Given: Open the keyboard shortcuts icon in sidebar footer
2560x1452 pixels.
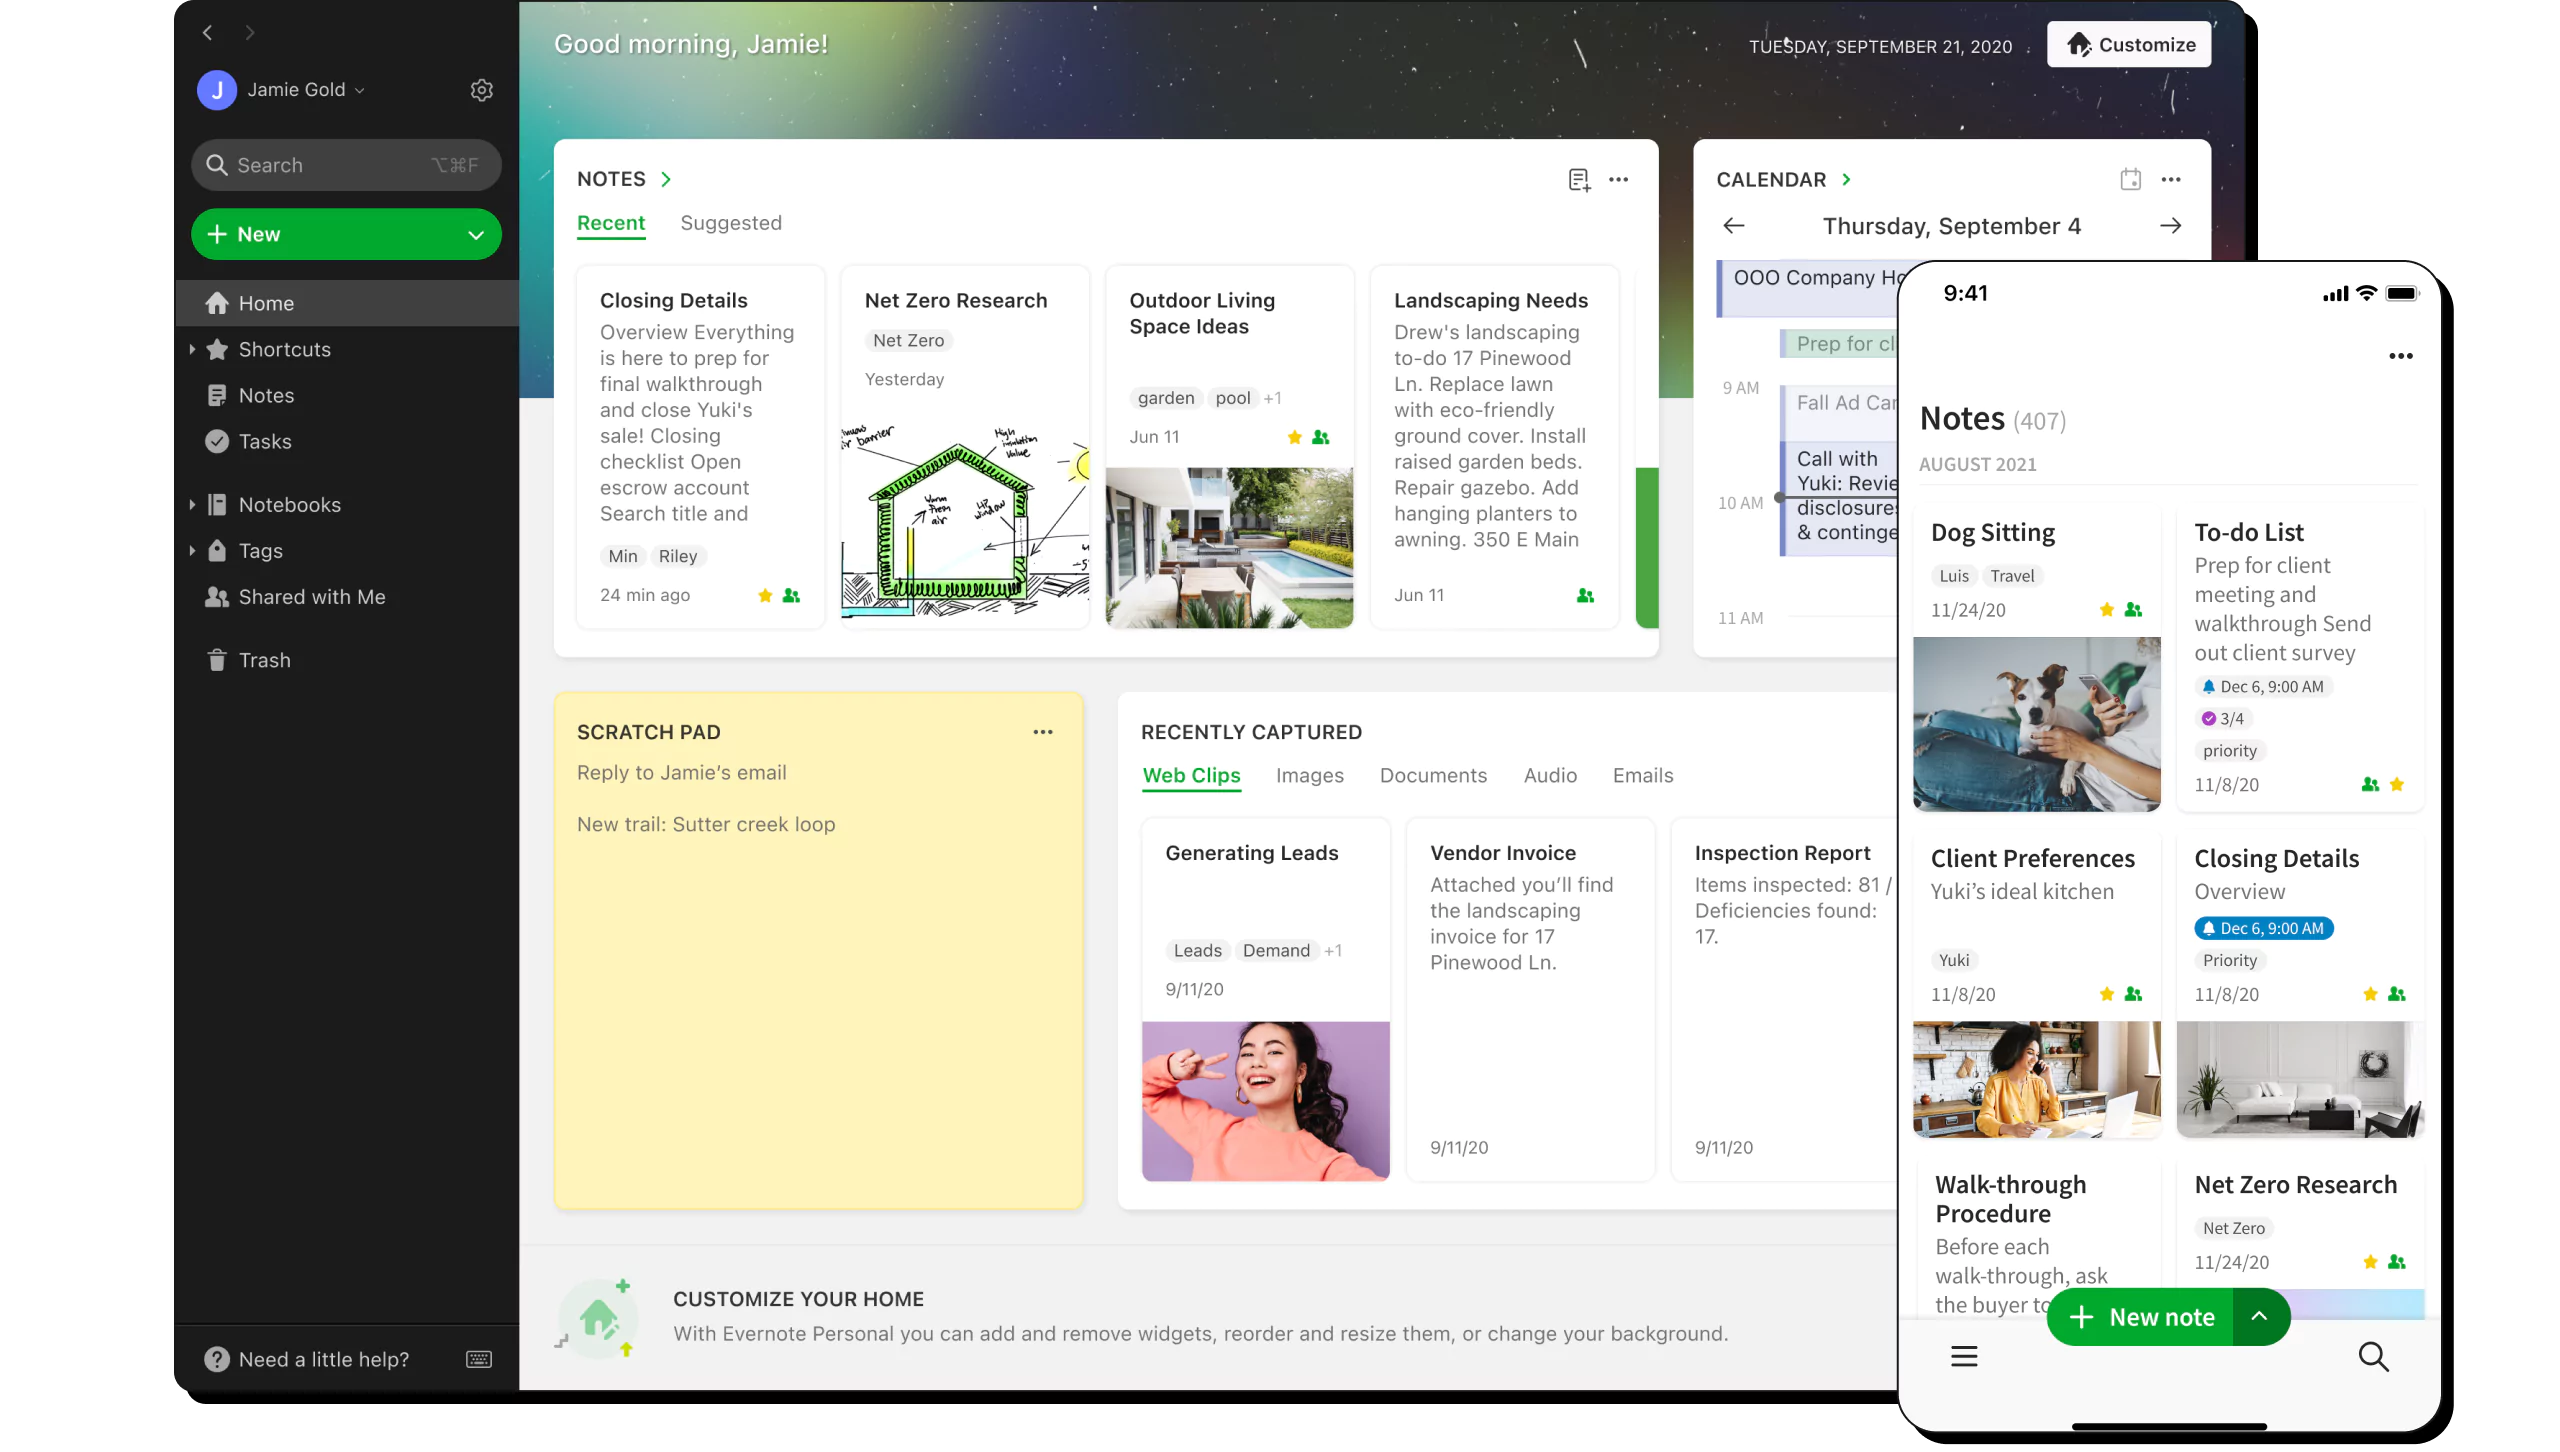Looking at the screenshot, I should [x=479, y=1359].
